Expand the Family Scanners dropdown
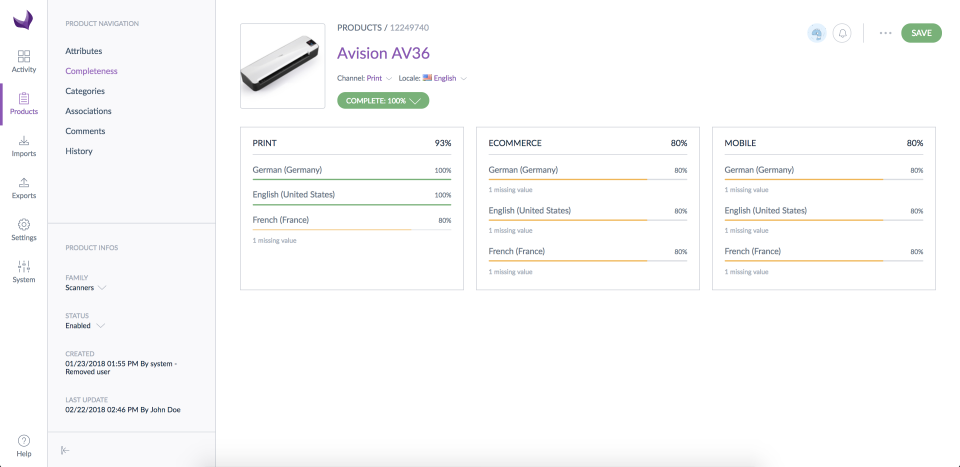The image size is (960, 467). [x=85, y=288]
